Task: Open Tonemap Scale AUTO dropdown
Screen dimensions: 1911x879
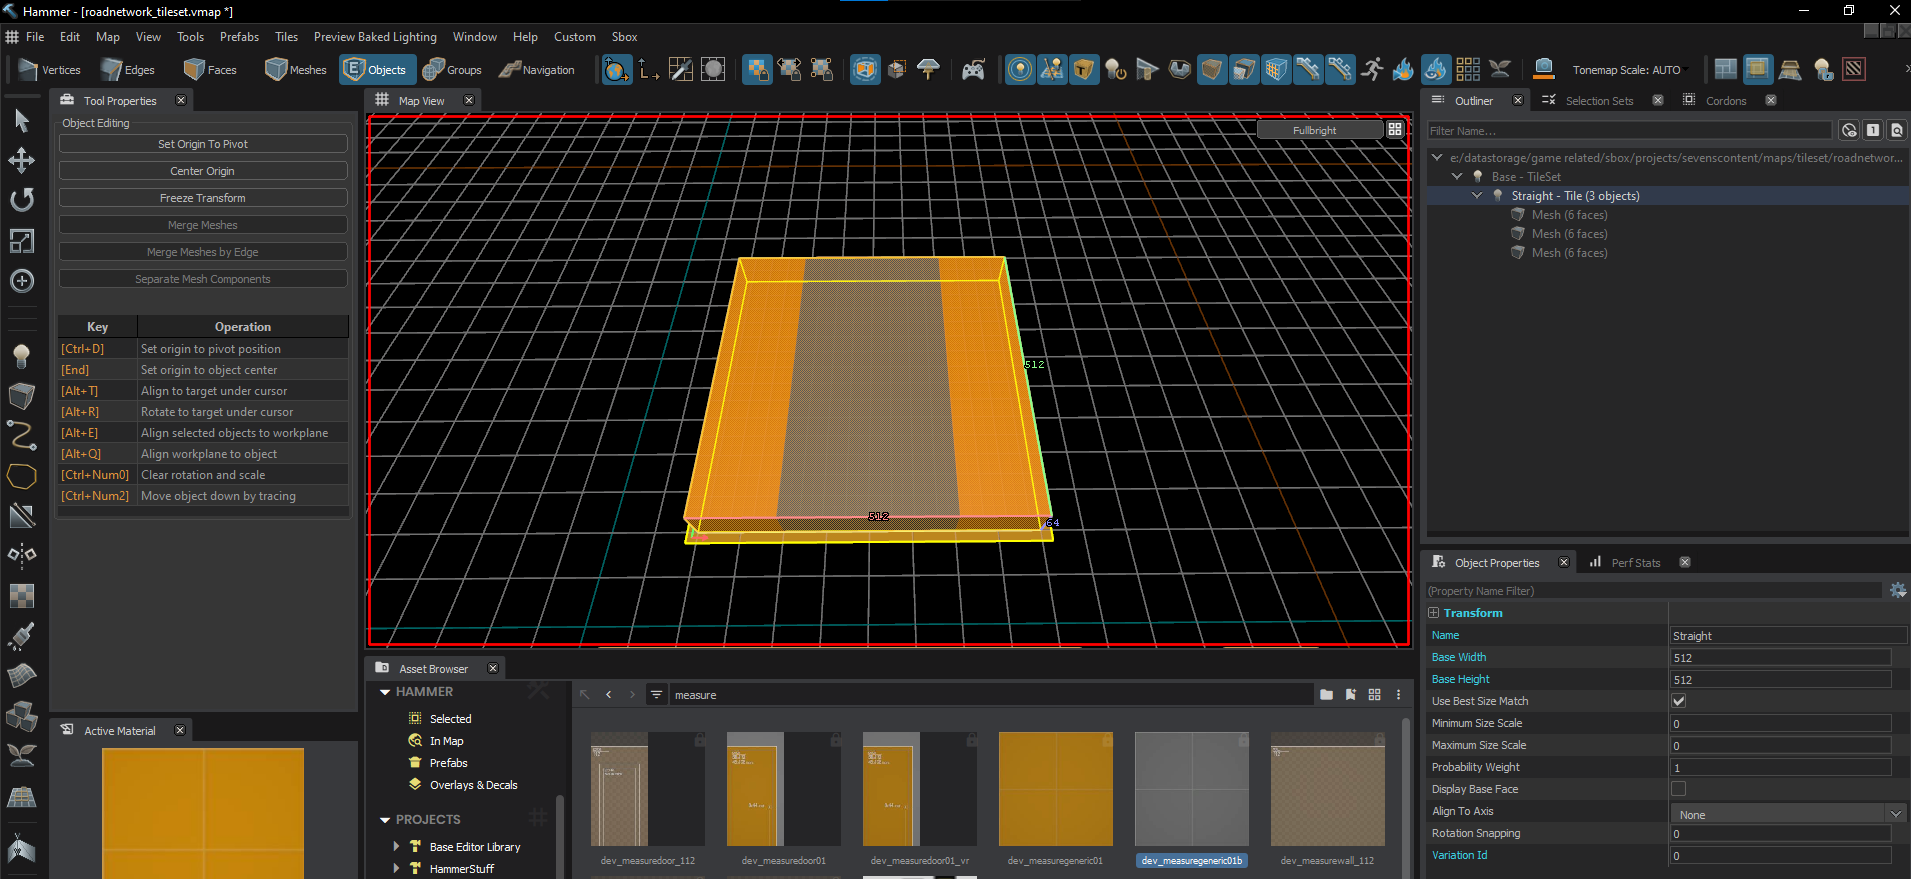Action: coord(1630,70)
